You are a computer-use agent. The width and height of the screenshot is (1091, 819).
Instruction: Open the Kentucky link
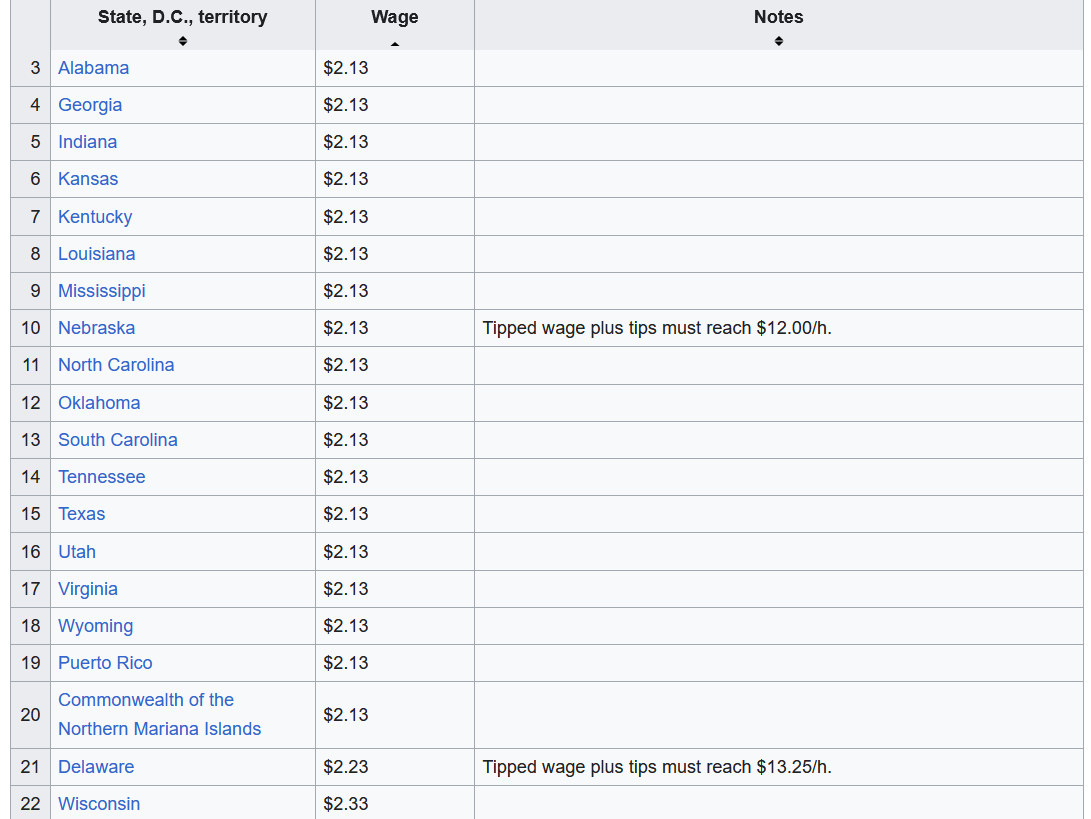(x=95, y=217)
